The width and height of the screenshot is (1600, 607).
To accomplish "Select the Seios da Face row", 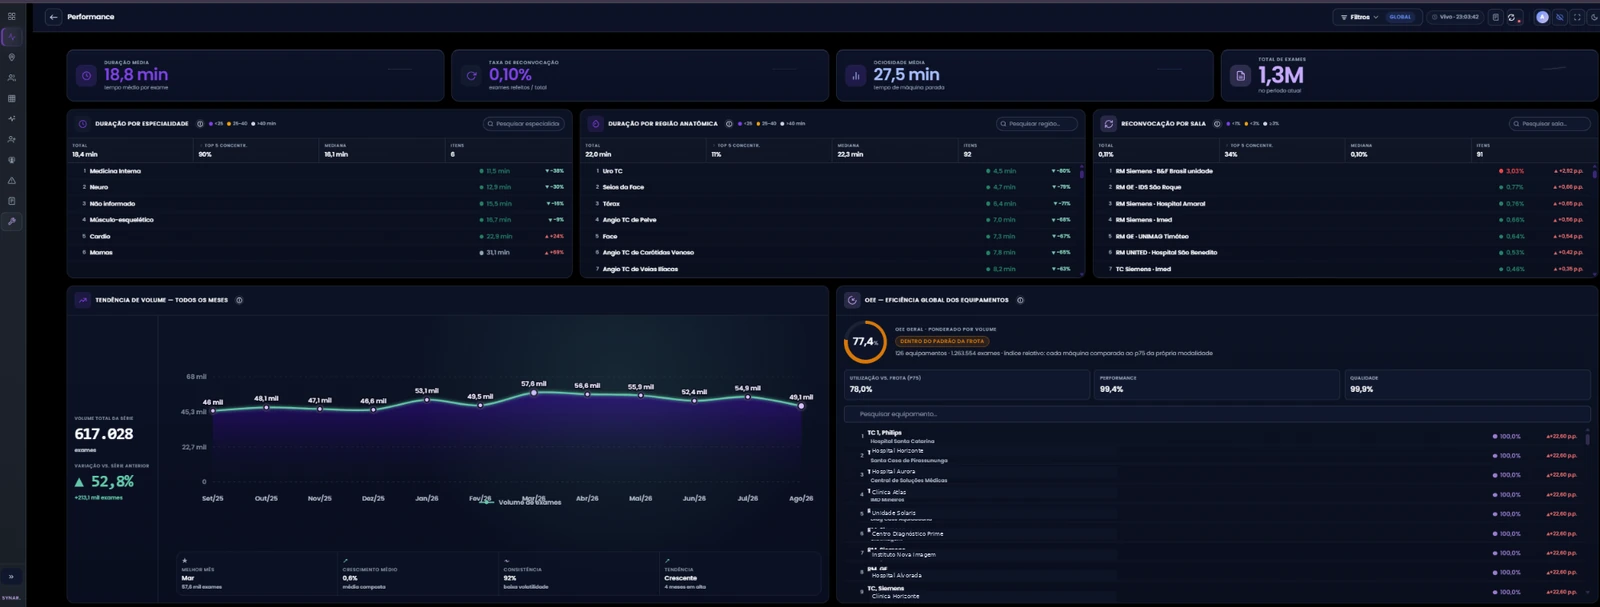I will coord(830,187).
